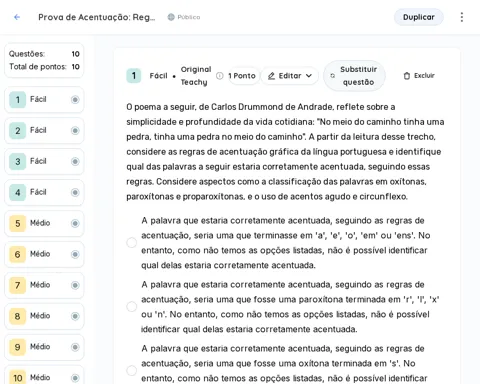The width and height of the screenshot is (480, 384).
Task: Click the radio icon on question 4 sidebar card
Action: pyautogui.click(x=75, y=192)
